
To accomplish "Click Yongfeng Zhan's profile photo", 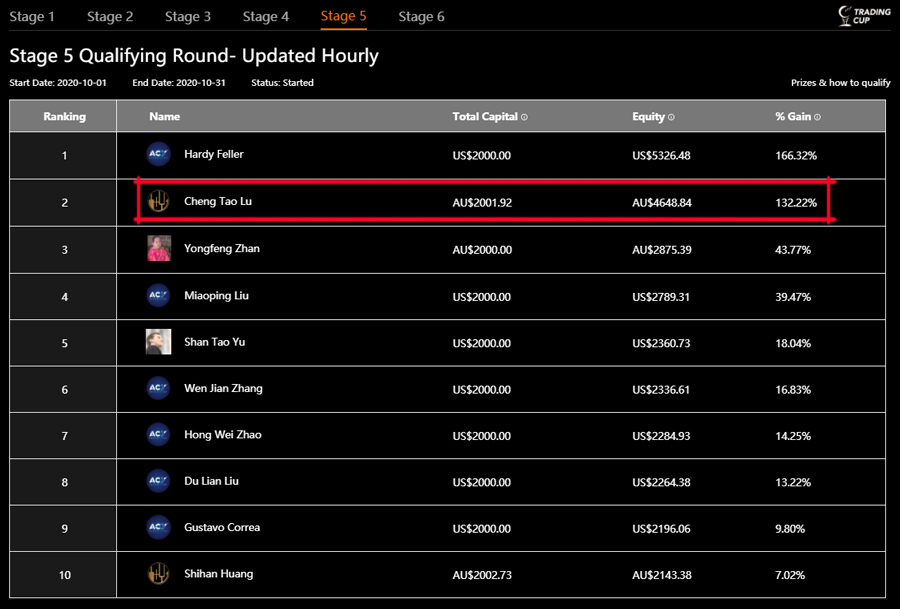I will tap(158, 249).
